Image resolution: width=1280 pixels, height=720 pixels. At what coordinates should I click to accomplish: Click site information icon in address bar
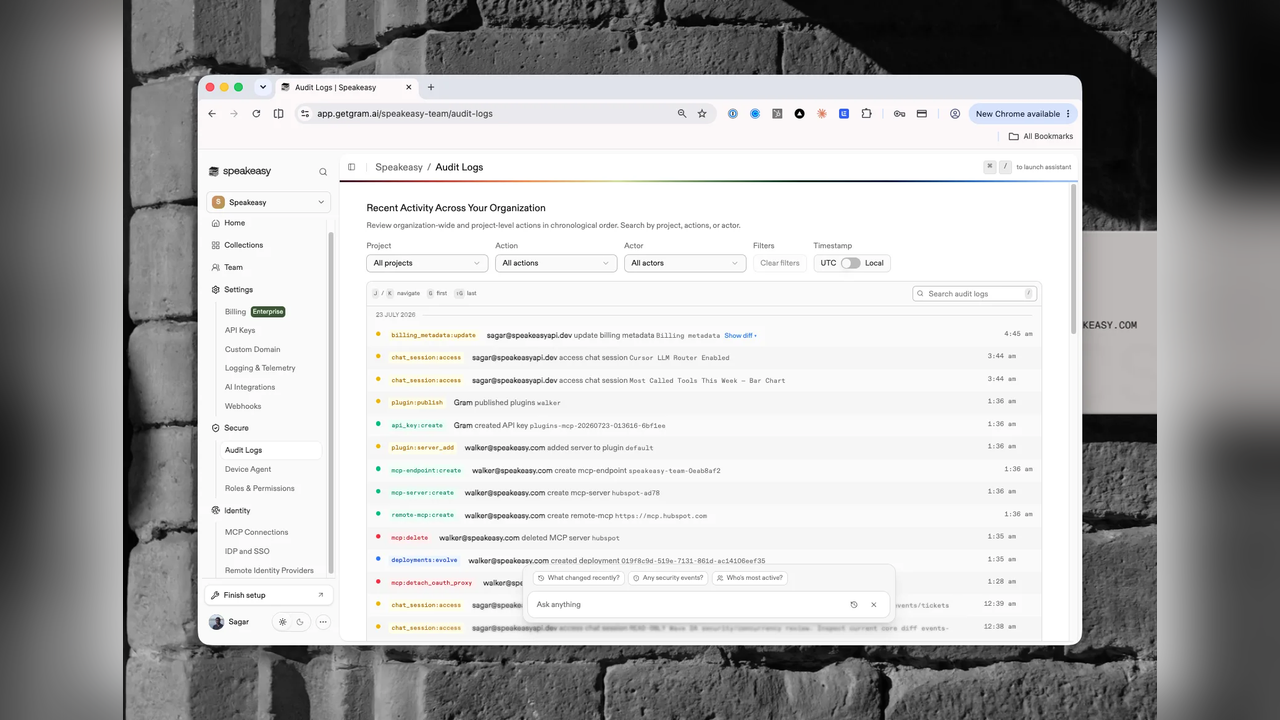[305, 114]
